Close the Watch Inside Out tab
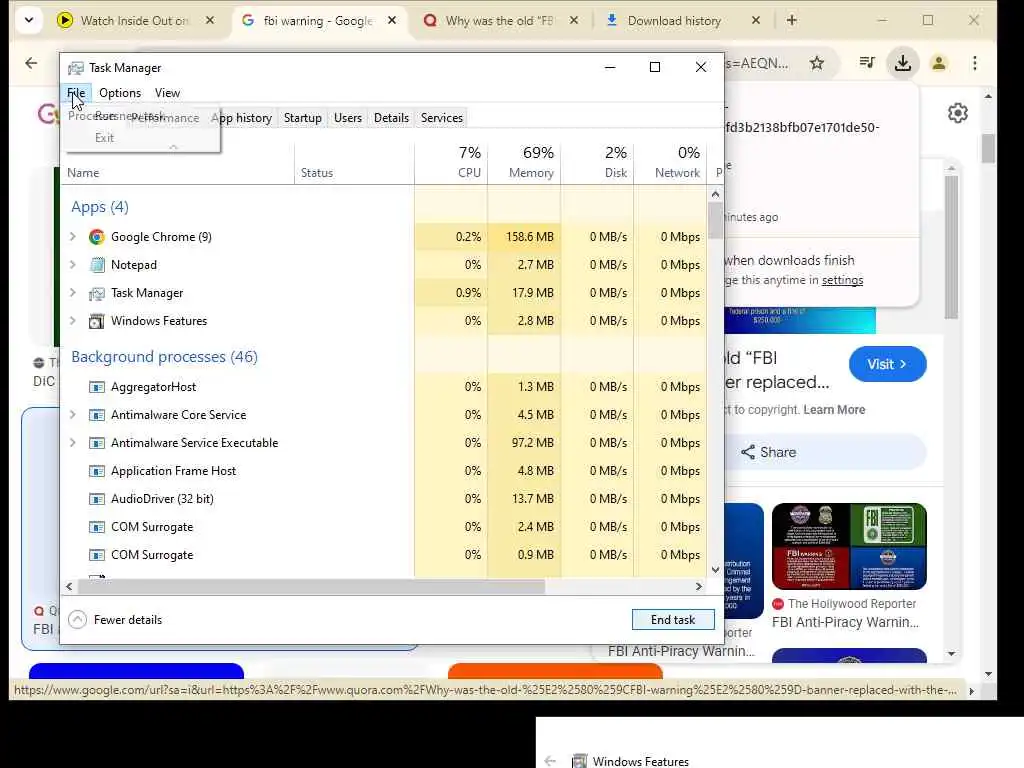Image resolution: width=1024 pixels, height=768 pixels. click(x=210, y=20)
